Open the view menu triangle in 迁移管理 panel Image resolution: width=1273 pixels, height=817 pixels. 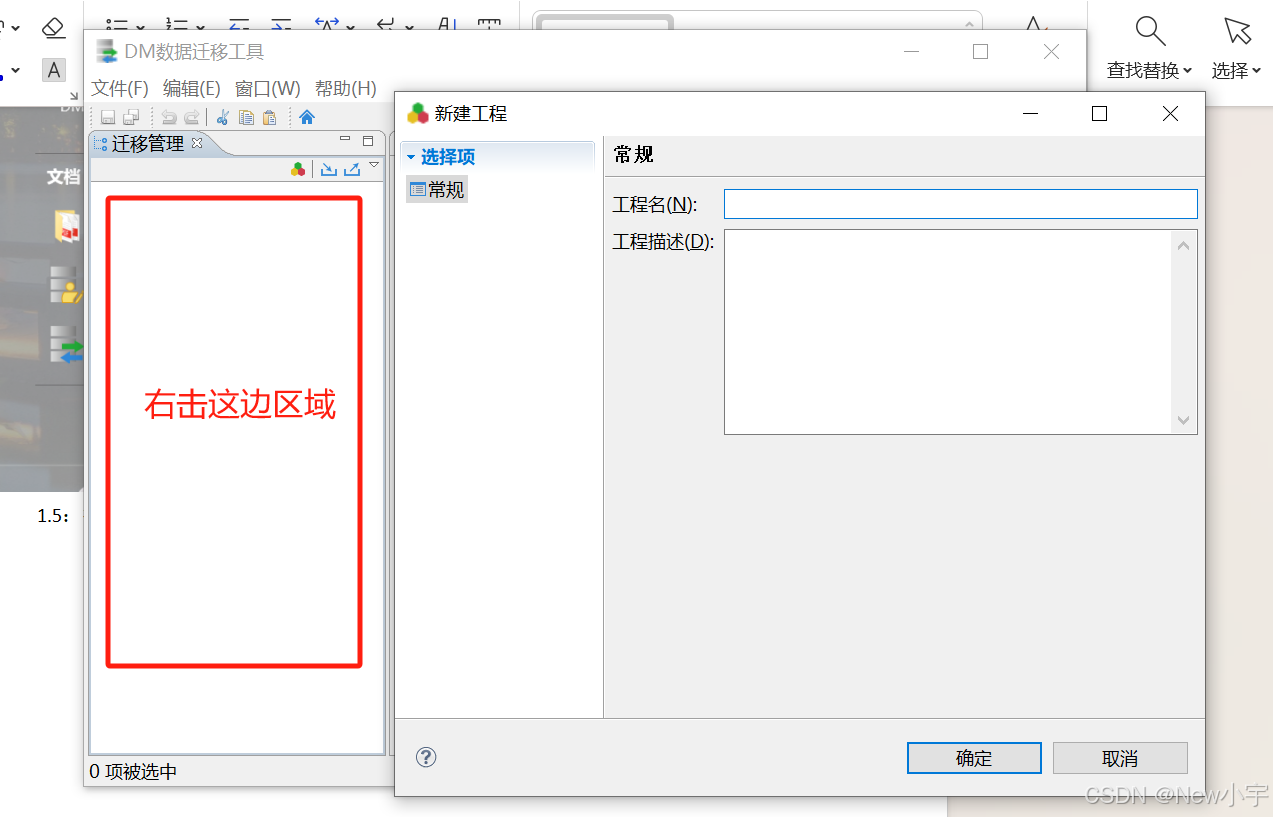[374, 166]
